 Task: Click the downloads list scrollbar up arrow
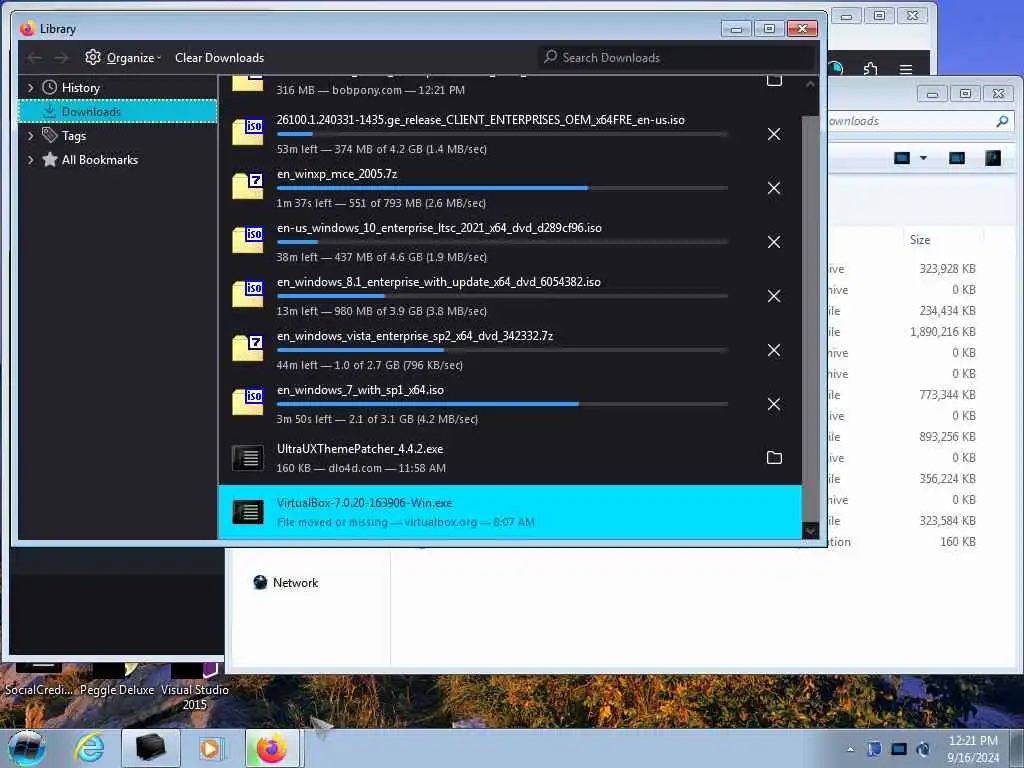point(810,84)
